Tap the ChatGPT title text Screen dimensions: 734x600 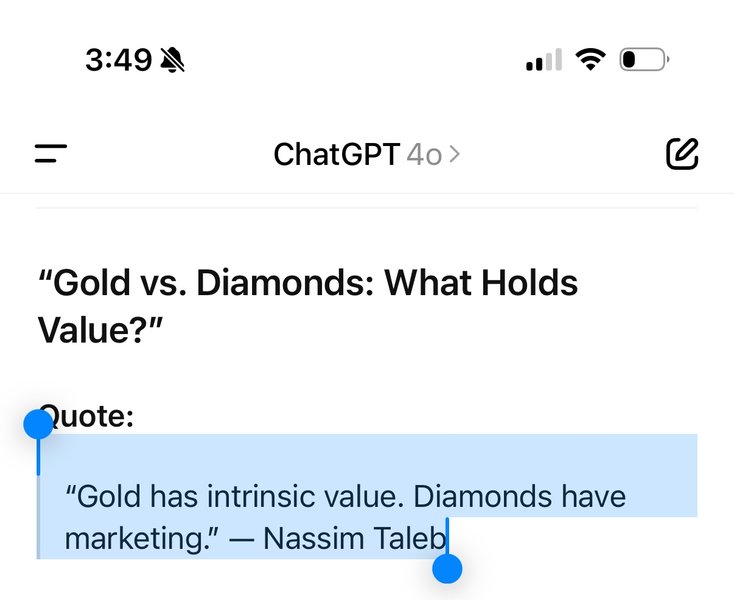(336, 154)
